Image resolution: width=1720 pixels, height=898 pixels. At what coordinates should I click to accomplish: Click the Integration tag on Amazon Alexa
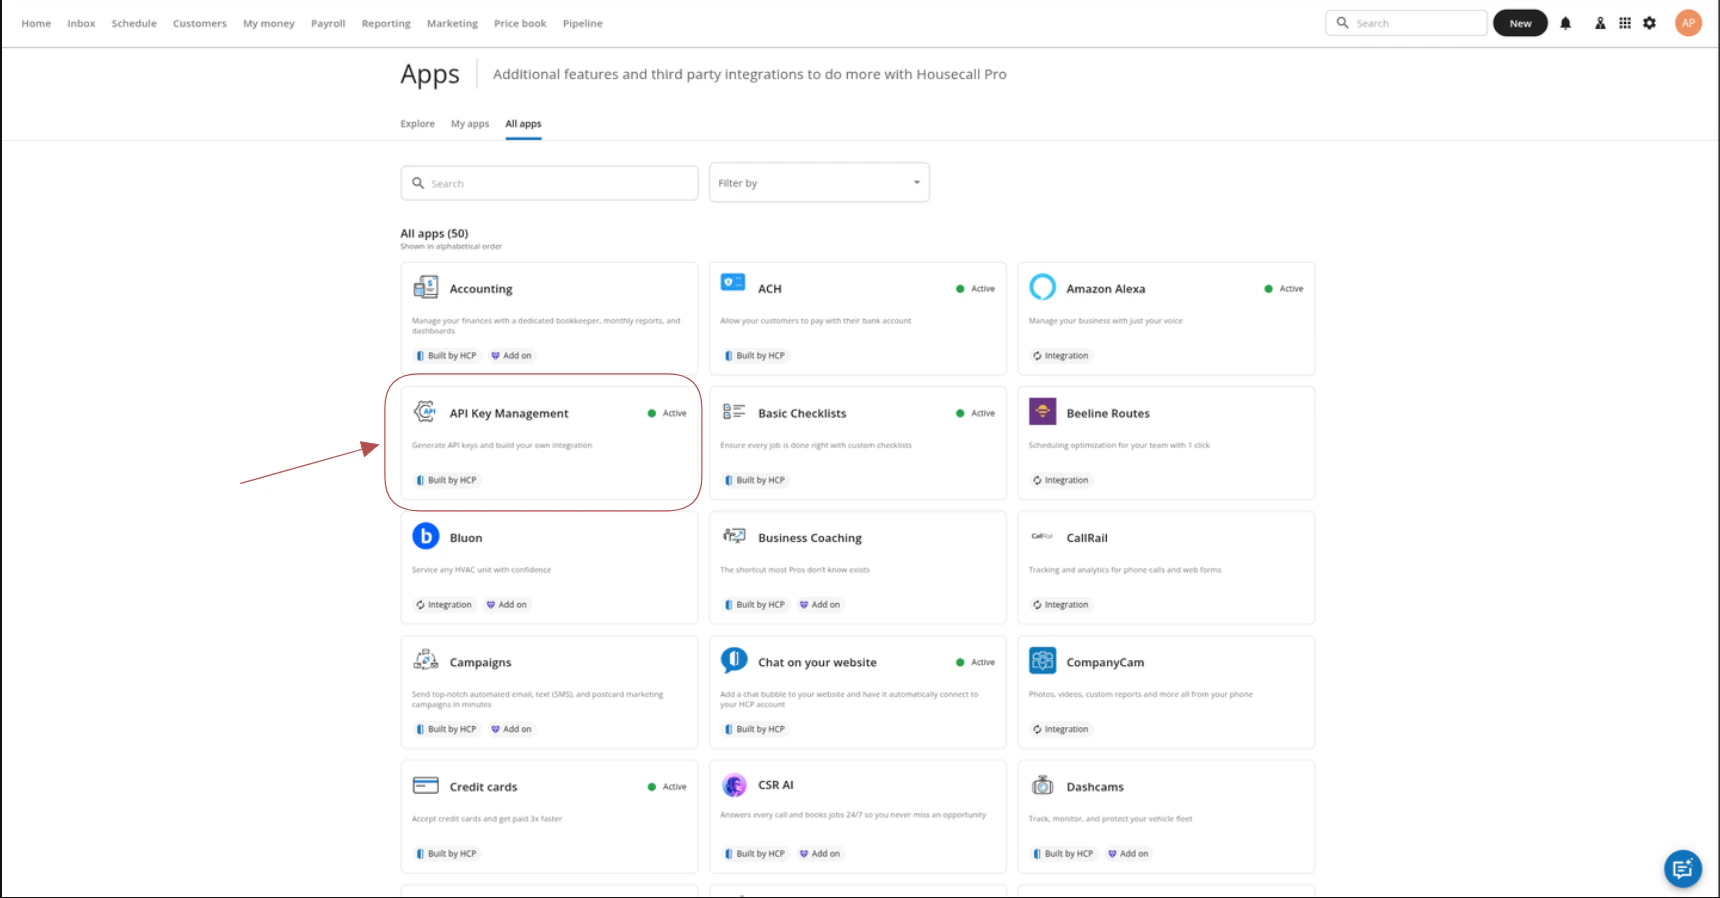pos(1061,355)
